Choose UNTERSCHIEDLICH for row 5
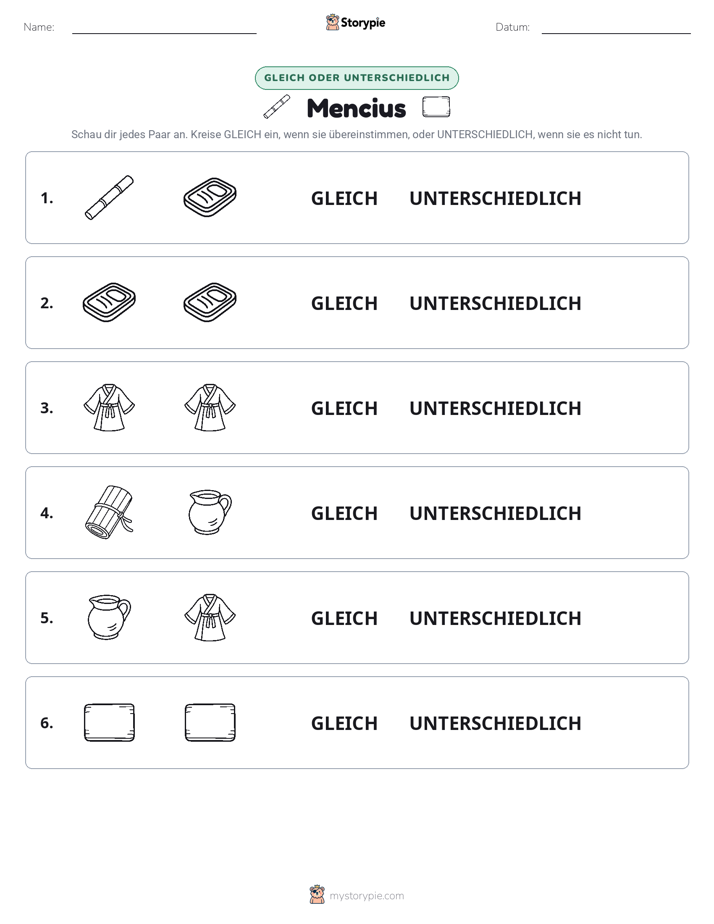 coord(495,618)
